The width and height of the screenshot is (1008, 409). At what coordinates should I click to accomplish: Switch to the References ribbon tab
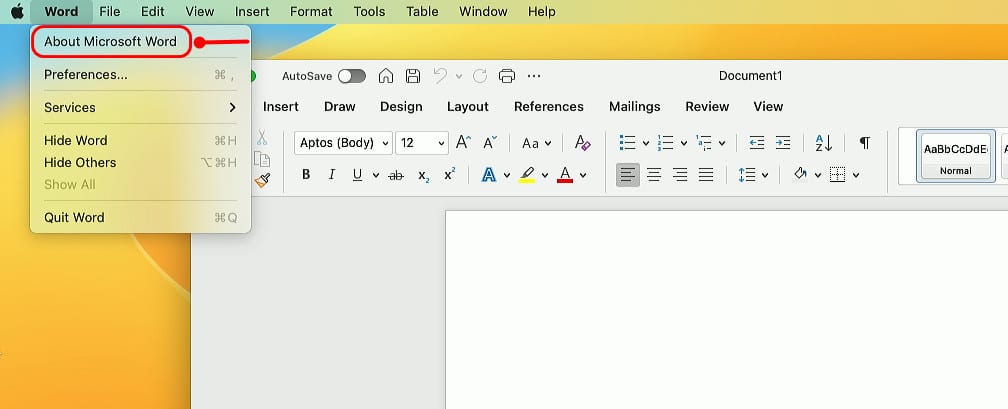pyautogui.click(x=548, y=107)
